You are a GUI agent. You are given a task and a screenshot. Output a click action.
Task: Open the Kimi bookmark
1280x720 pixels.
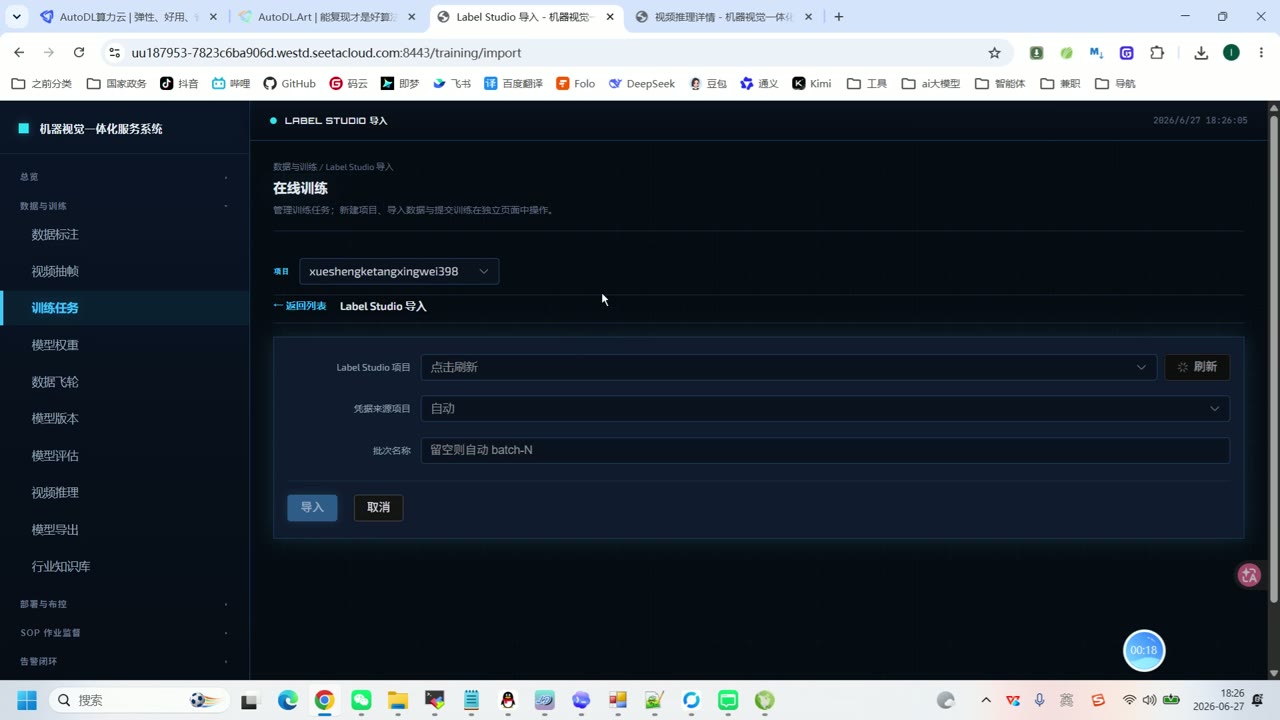[x=811, y=84]
